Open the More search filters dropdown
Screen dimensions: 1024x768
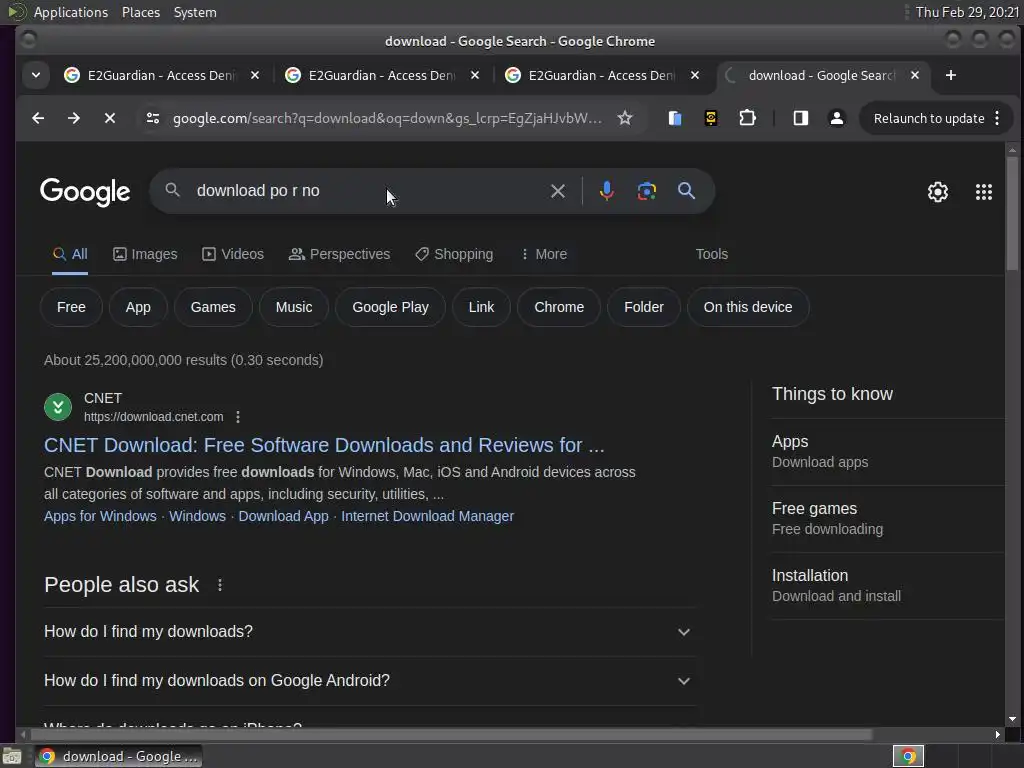(544, 254)
